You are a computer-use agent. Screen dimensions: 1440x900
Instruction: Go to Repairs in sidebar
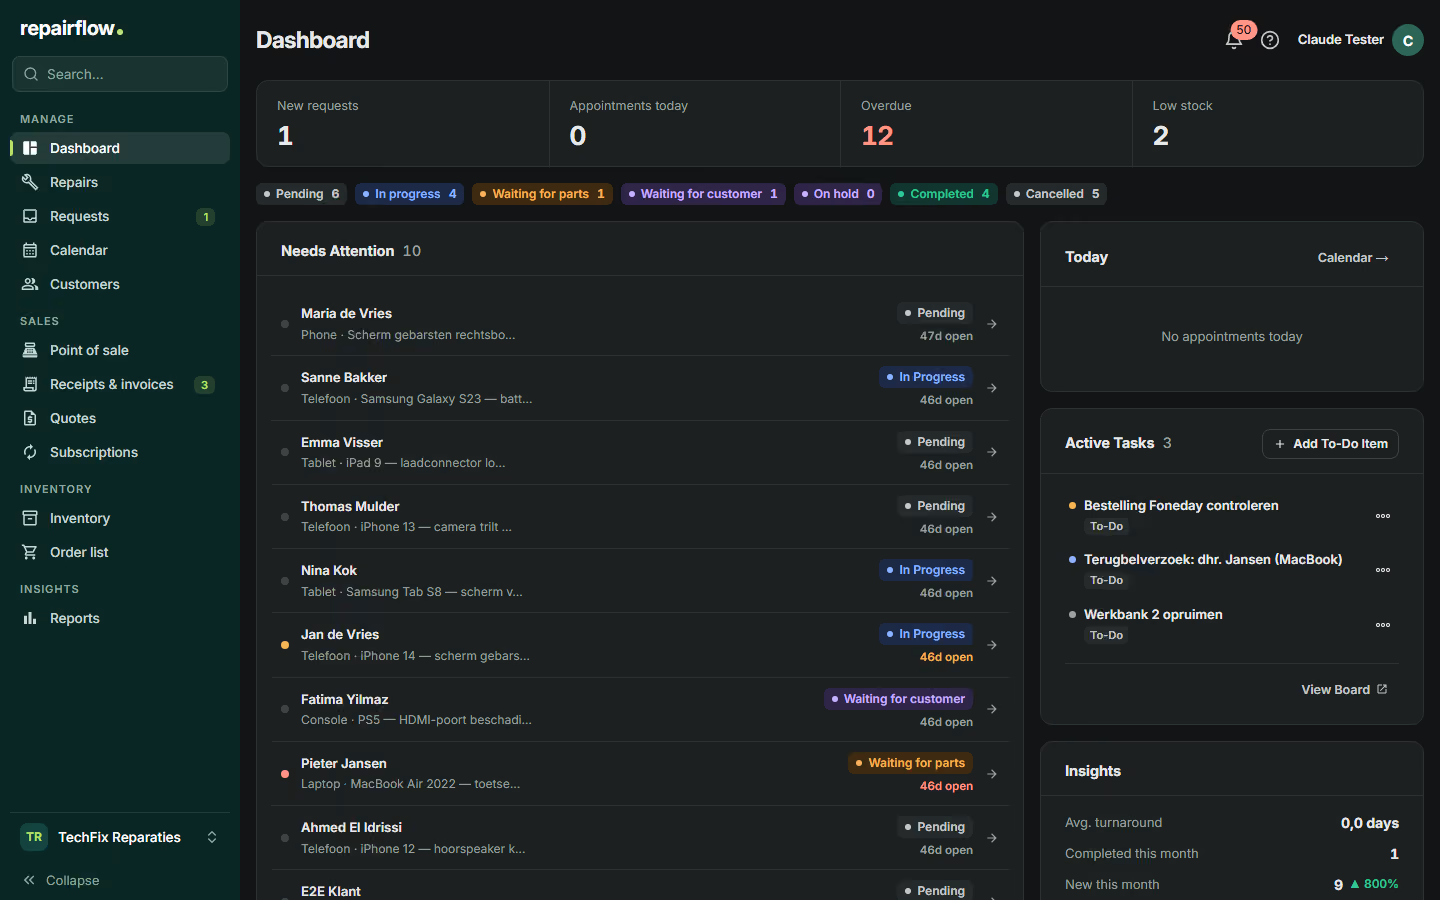[120, 182]
